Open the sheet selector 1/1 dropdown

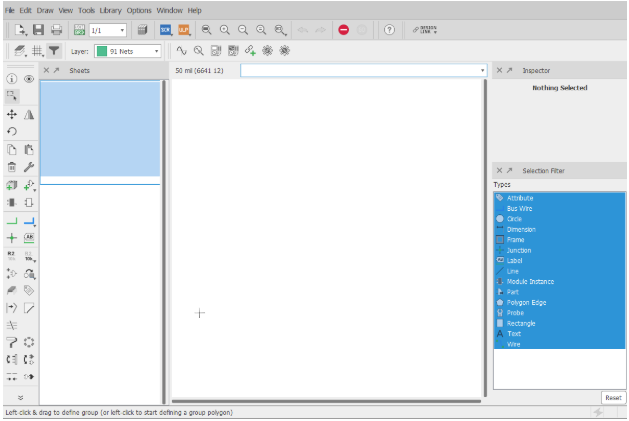[107, 30]
